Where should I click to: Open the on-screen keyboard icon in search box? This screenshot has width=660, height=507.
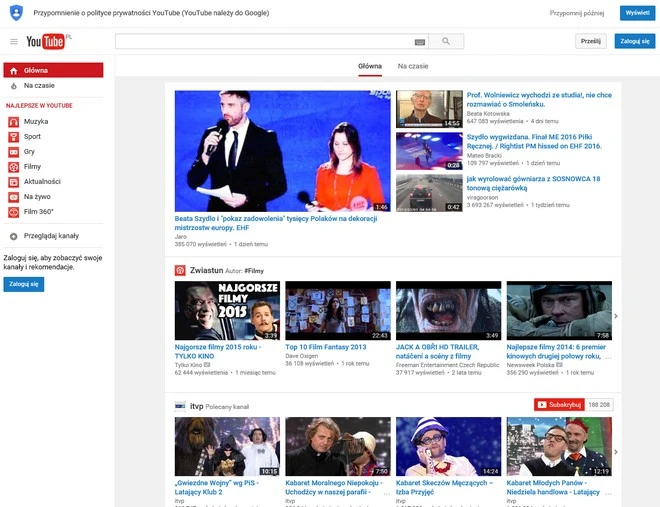pos(419,42)
